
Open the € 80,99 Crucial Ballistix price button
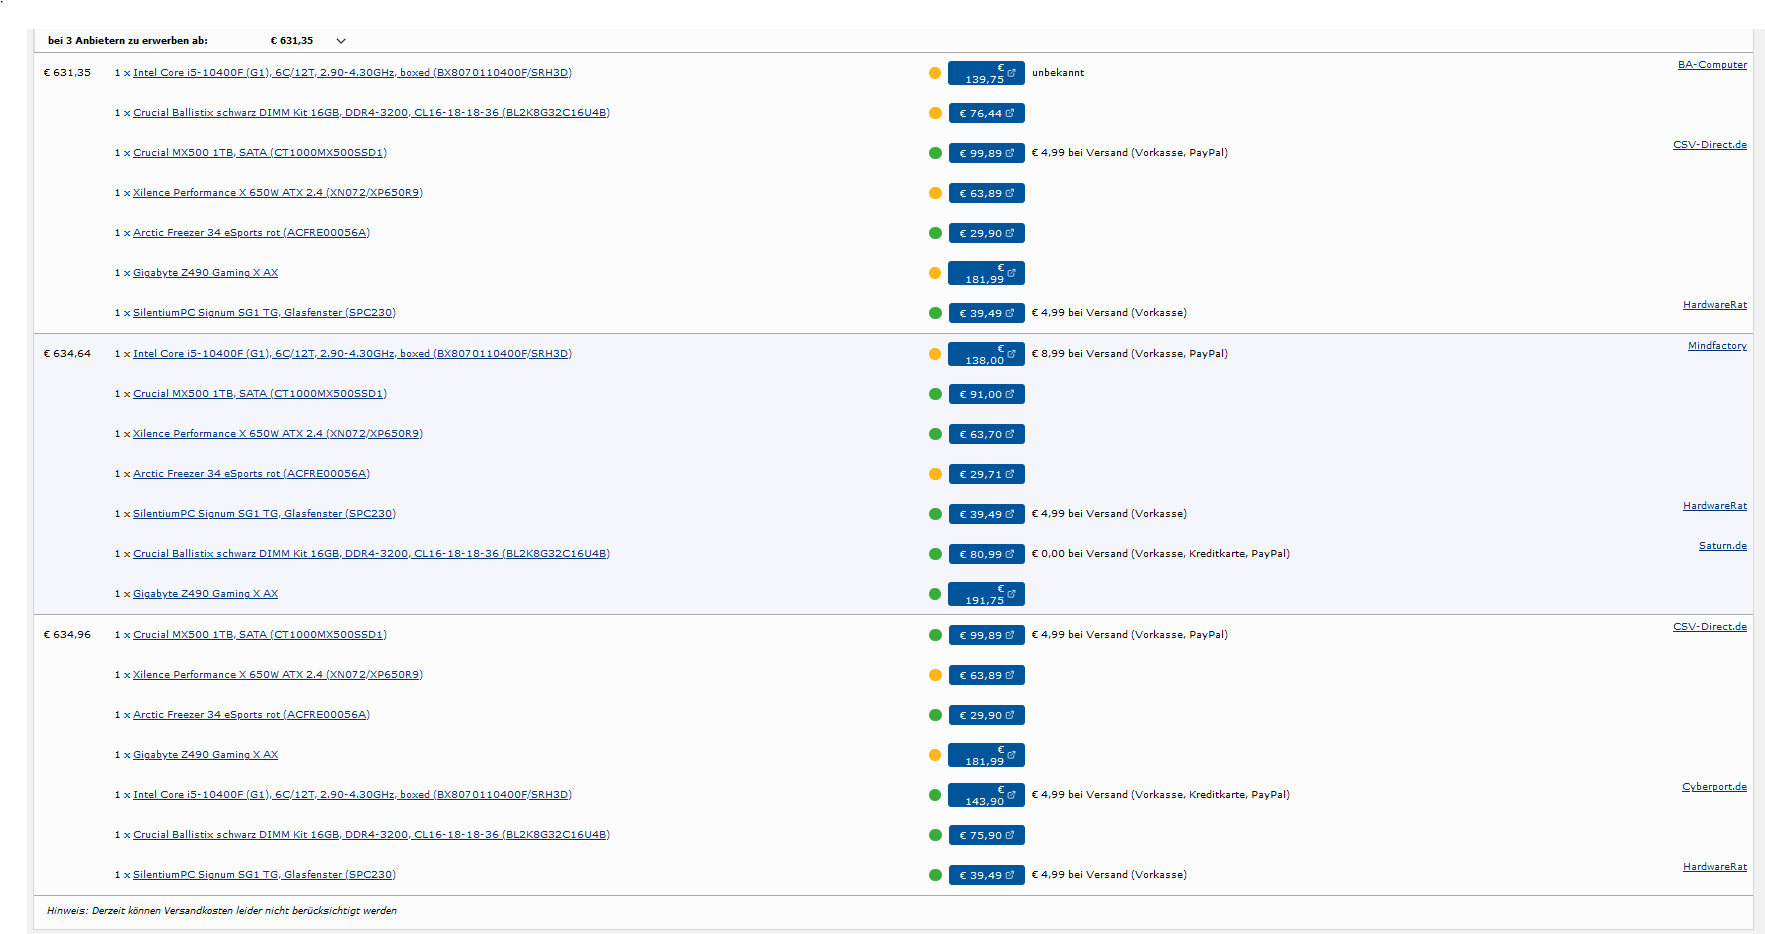pos(986,554)
